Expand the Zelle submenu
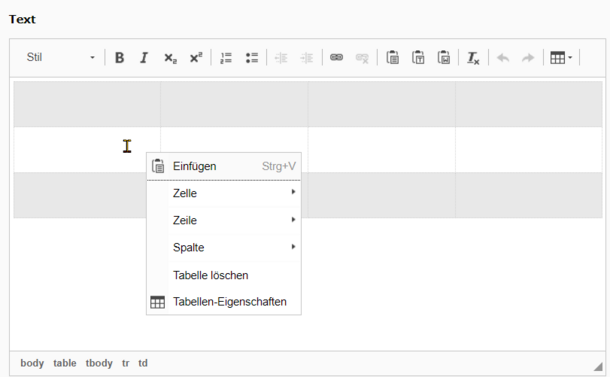Screen dimensions: 610x377 pyautogui.click(x=224, y=193)
